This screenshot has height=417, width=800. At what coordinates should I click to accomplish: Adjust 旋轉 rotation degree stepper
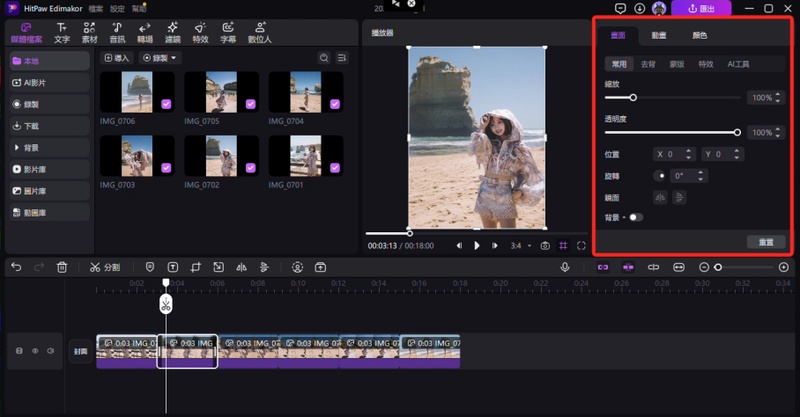click(x=701, y=176)
